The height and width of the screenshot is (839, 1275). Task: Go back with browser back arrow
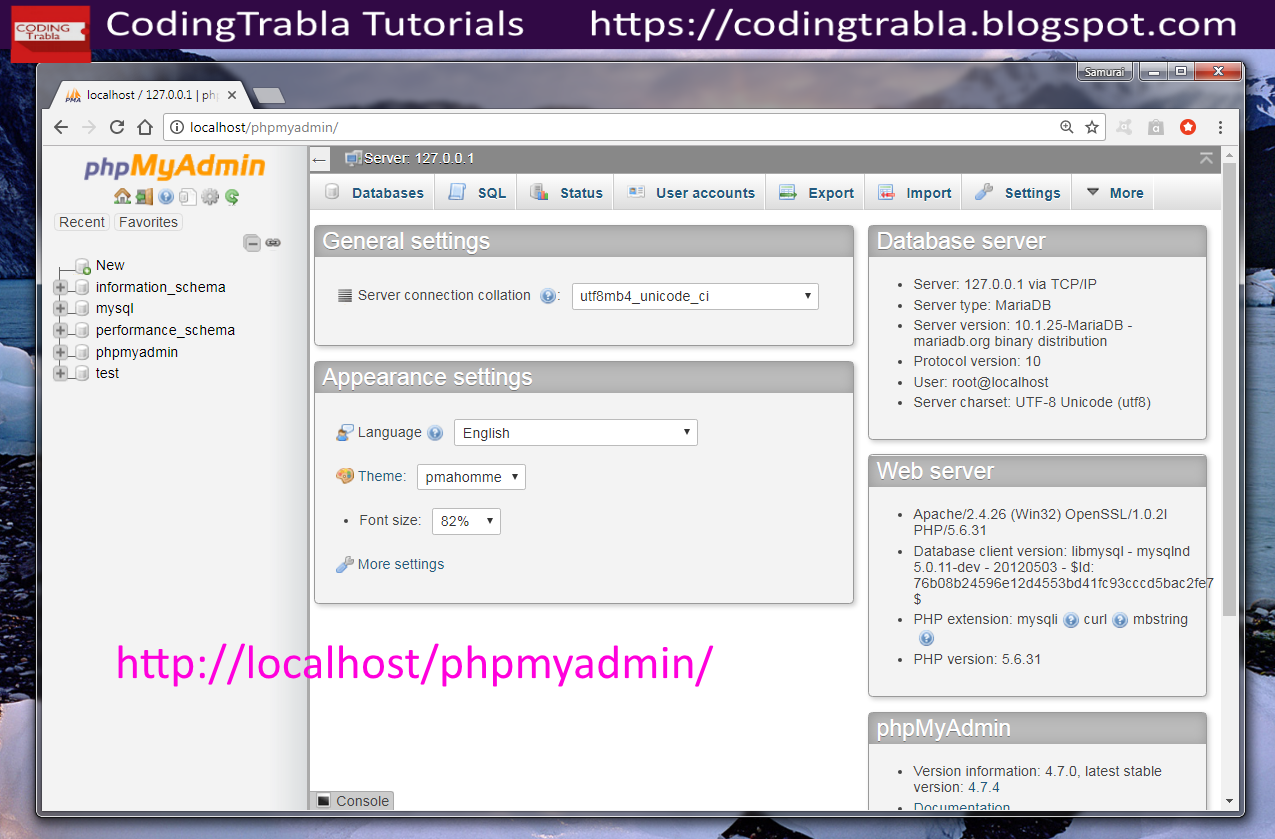61,127
